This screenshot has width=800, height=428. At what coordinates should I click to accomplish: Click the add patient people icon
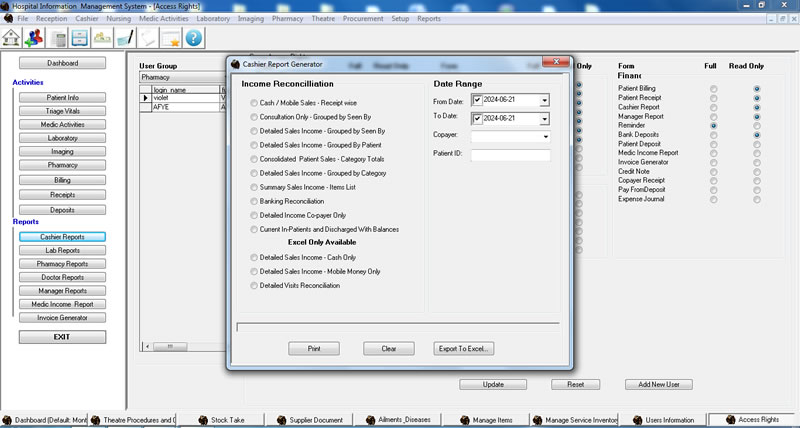coord(36,38)
